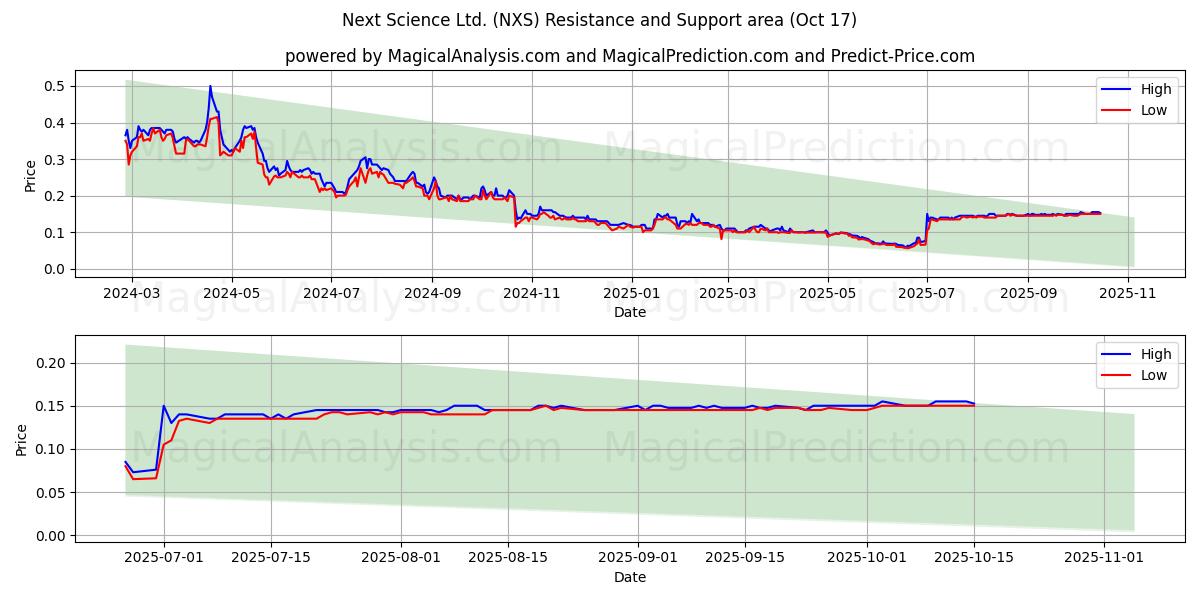Select the Low legend swatch in bottom chart
Image resolution: width=1200 pixels, height=600 pixels.
pos(1118,375)
